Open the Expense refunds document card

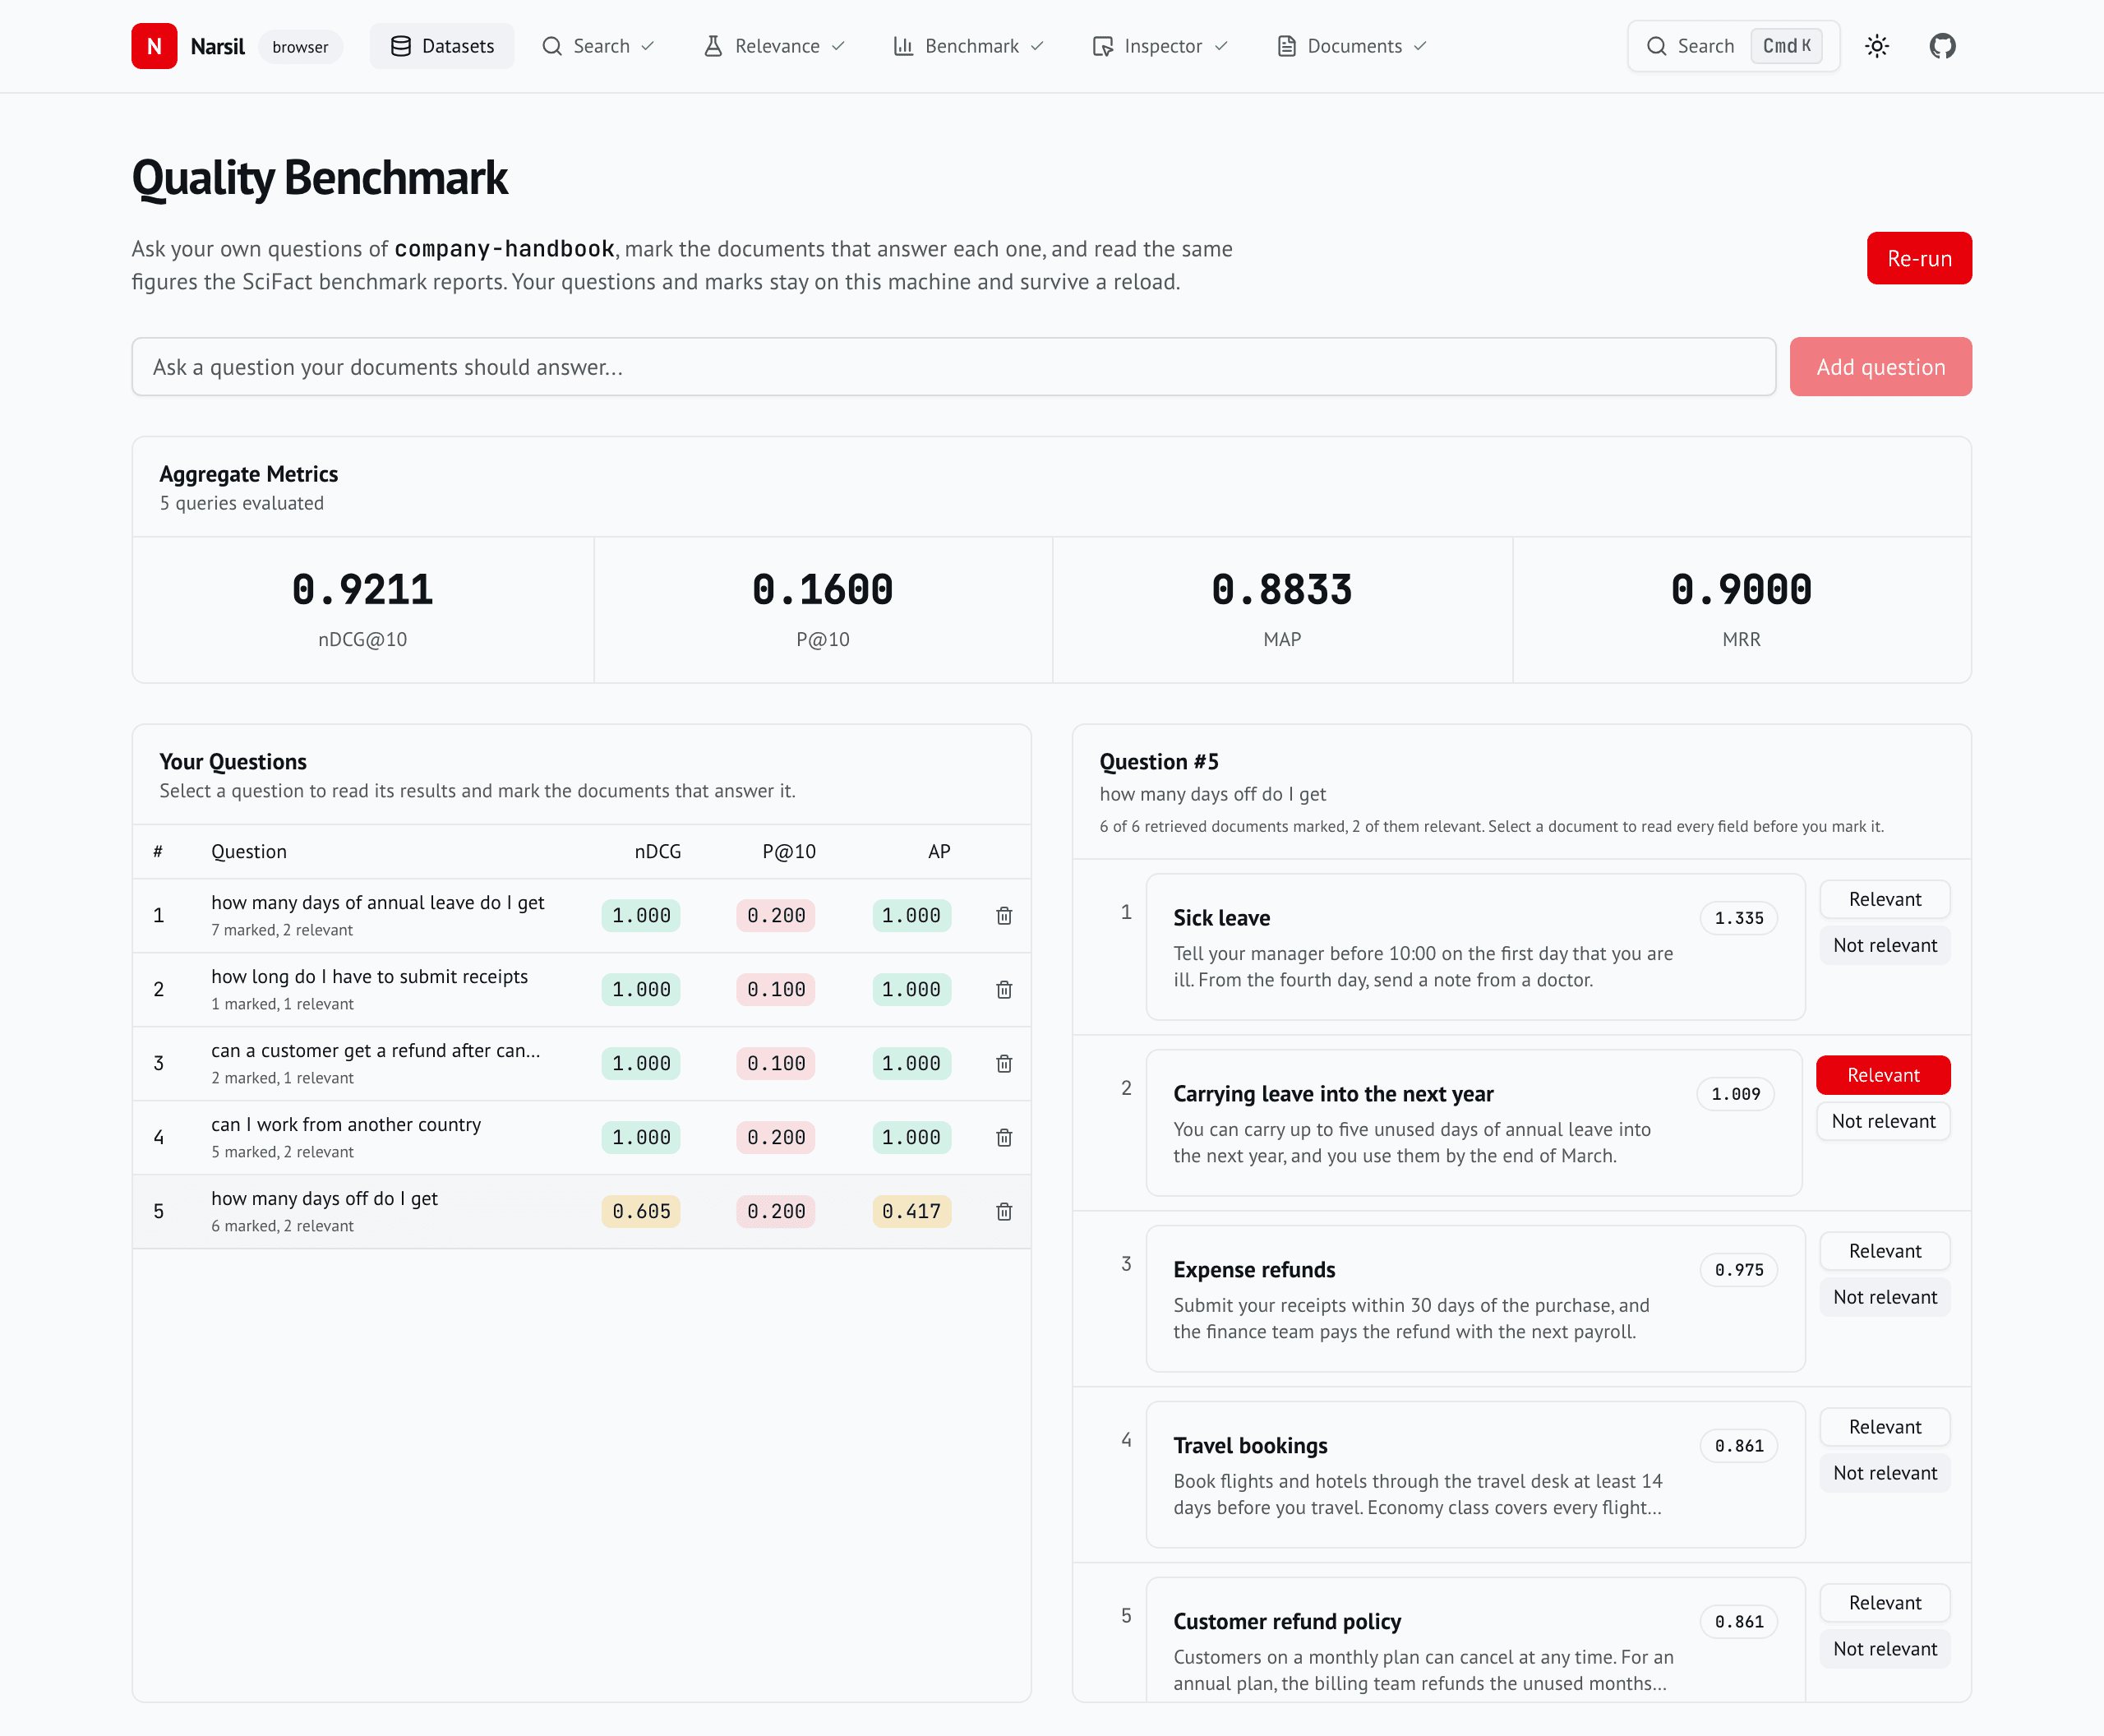(1475, 1299)
